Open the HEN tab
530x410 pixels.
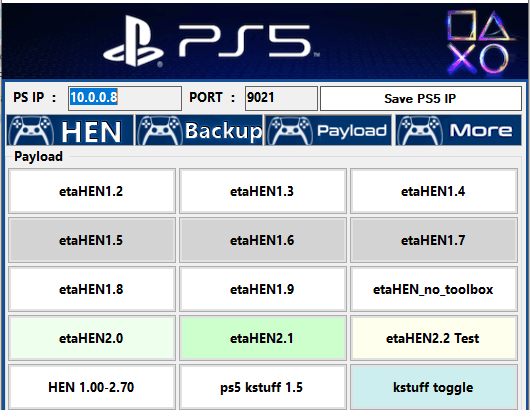tap(70, 130)
